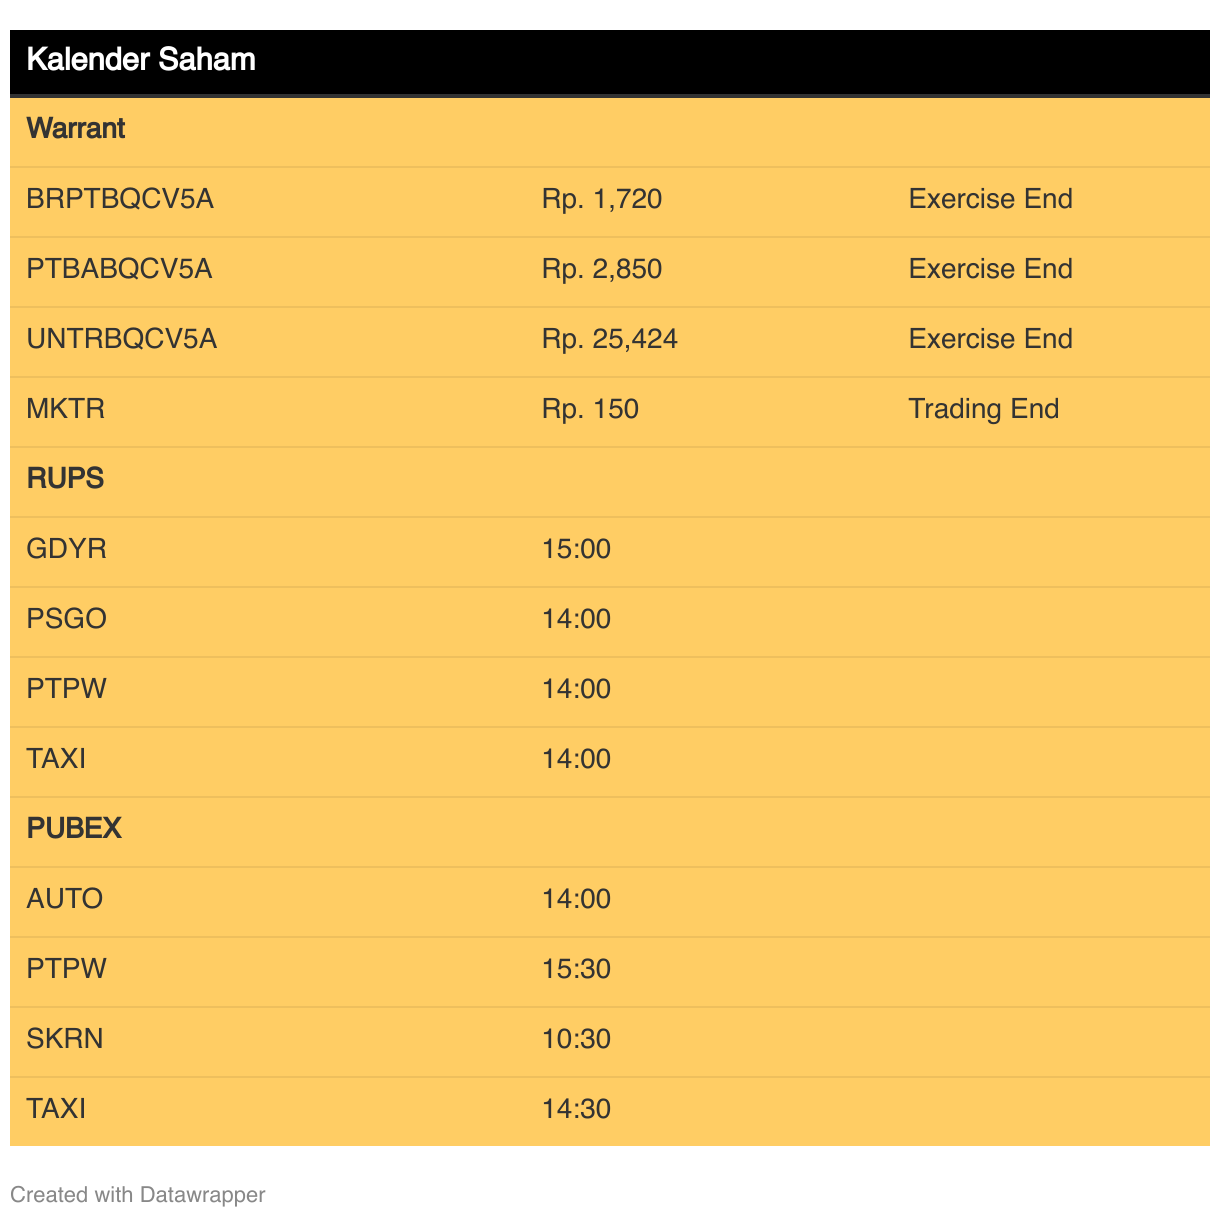Viewport: 1220px width, 1218px height.
Task: Click the PUBEX section heading
Action: (x=74, y=829)
